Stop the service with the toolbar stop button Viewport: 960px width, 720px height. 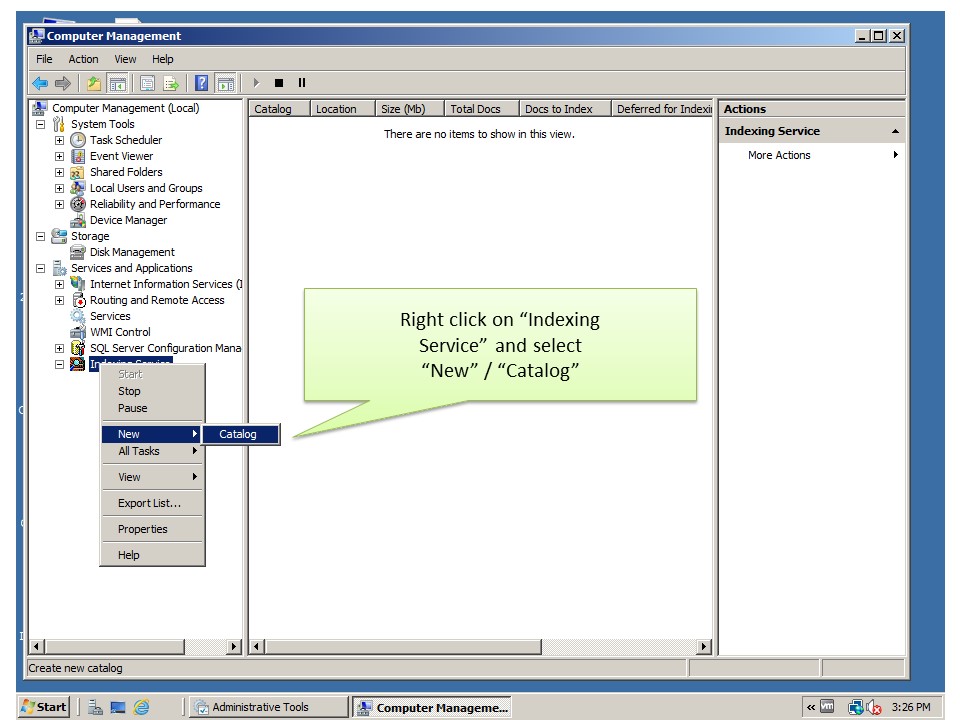279,83
